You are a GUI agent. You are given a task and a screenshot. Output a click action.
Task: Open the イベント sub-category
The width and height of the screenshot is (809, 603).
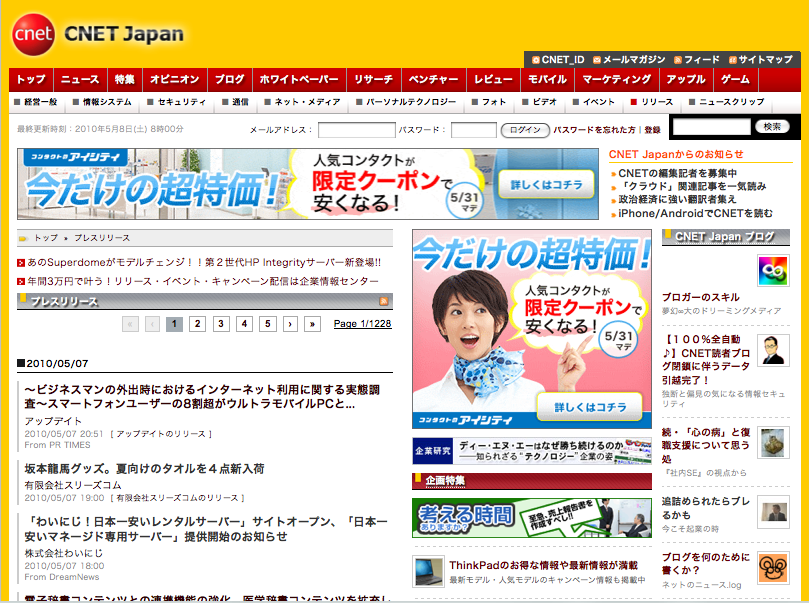pos(594,102)
